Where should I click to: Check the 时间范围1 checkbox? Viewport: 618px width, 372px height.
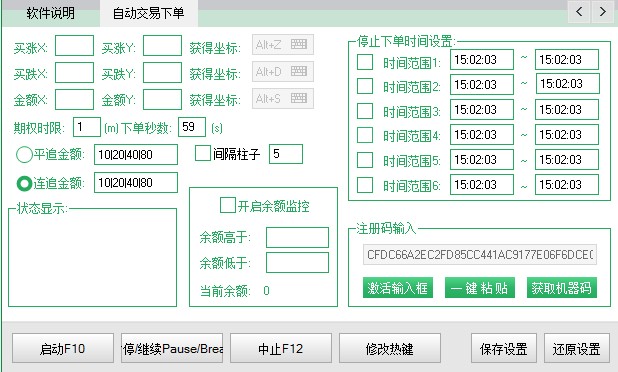click(365, 62)
